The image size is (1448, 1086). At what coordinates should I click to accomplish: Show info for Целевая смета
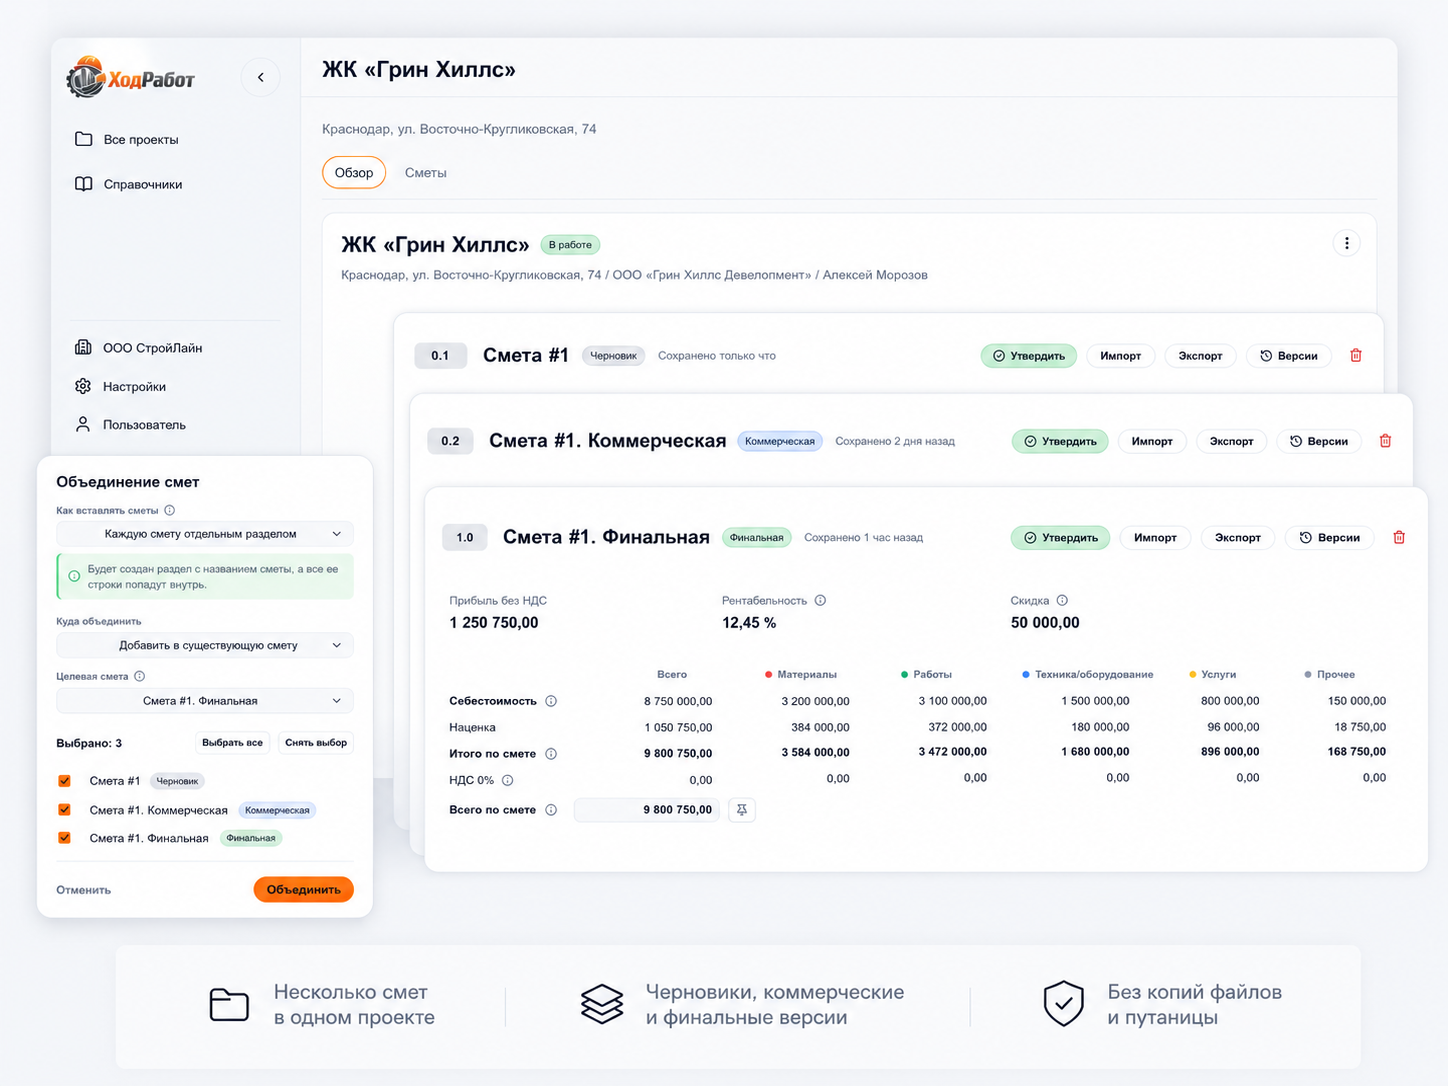[x=140, y=676]
